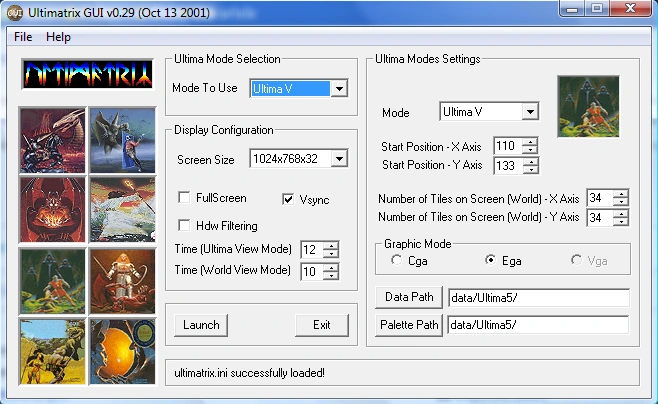
Task: Click the winged gargoyle and shield knight cover
Action: [x=123, y=140]
